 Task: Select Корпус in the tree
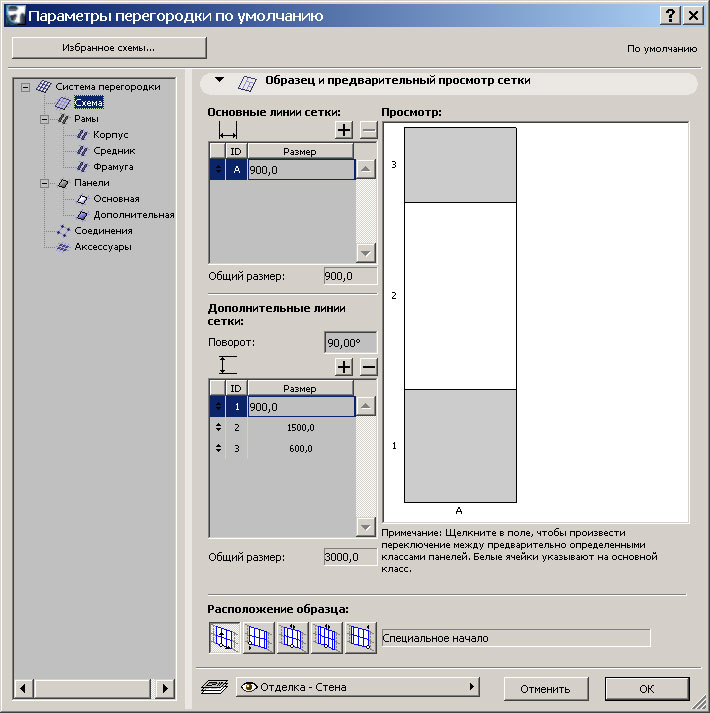(110, 135)
